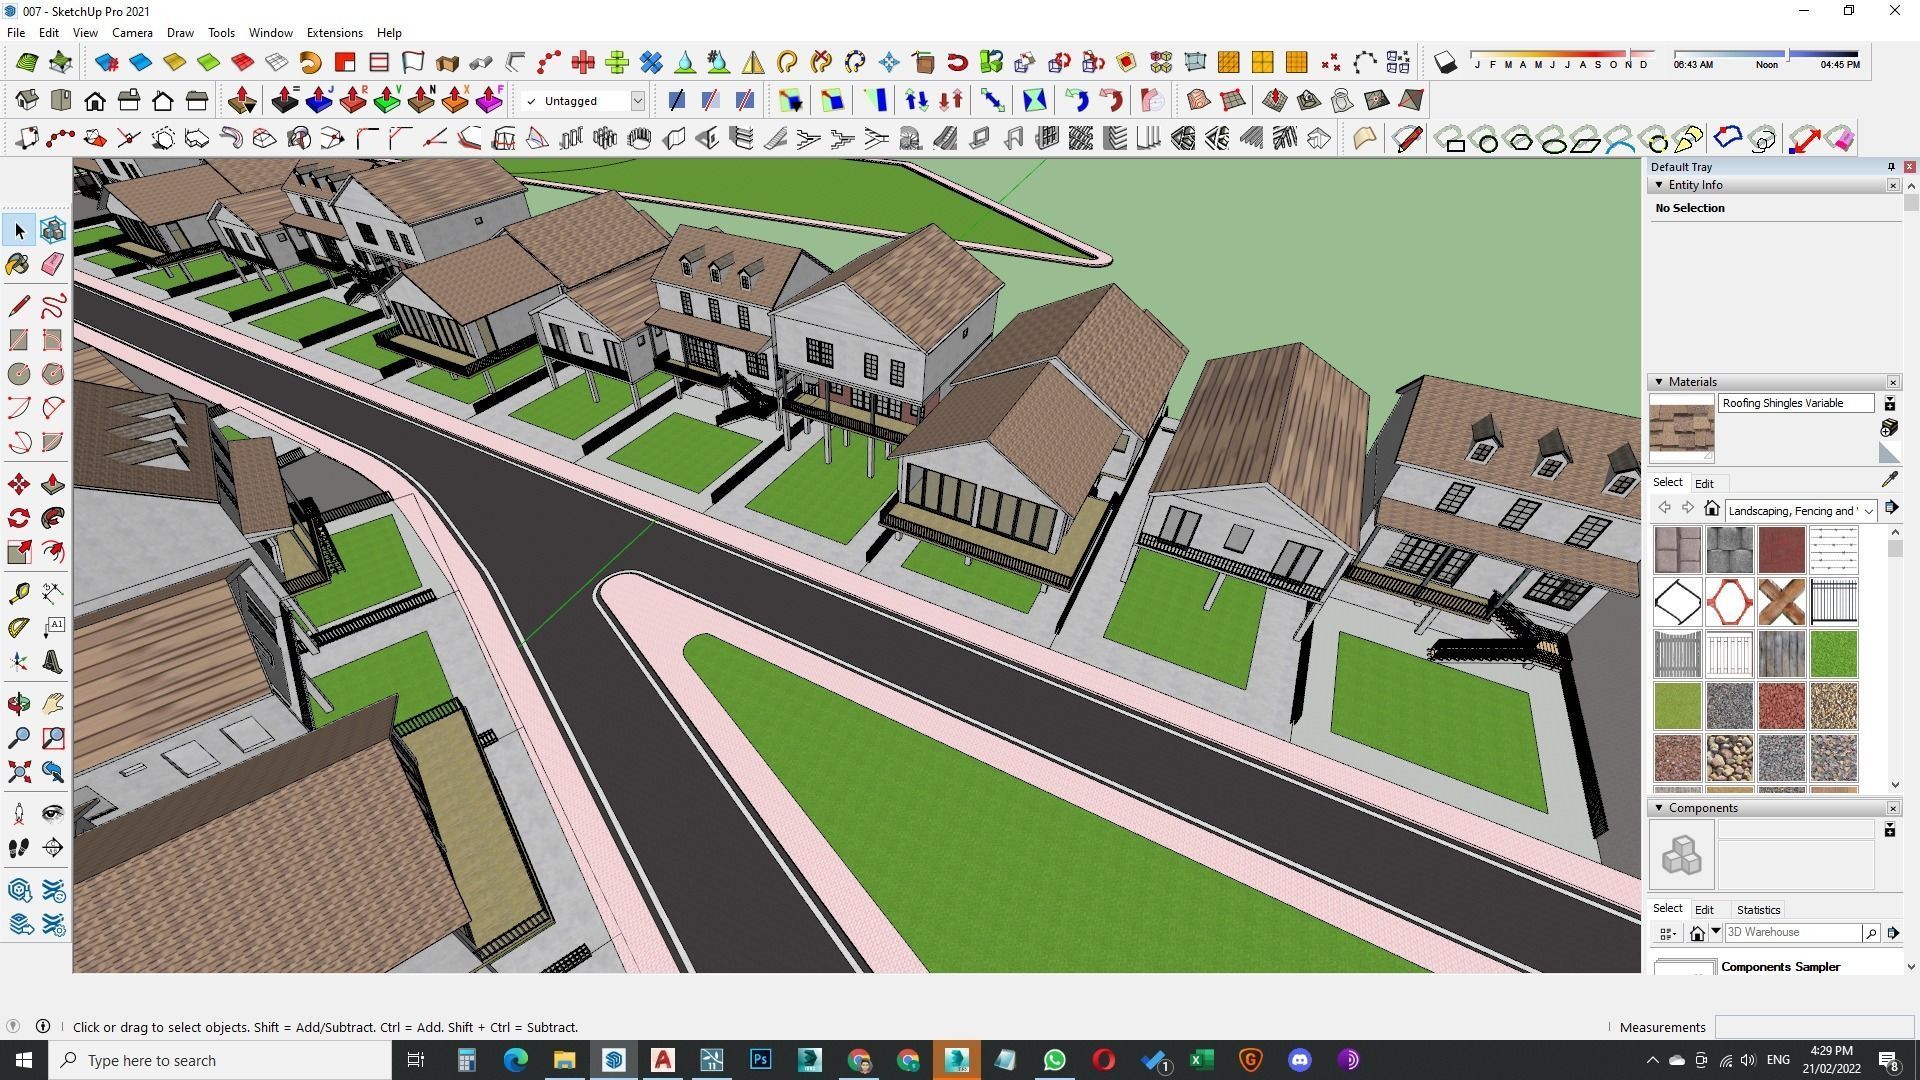The width and height of the screenshot is (1920, 1080).
Task: Choose the Circle tool
Action: 19,374
